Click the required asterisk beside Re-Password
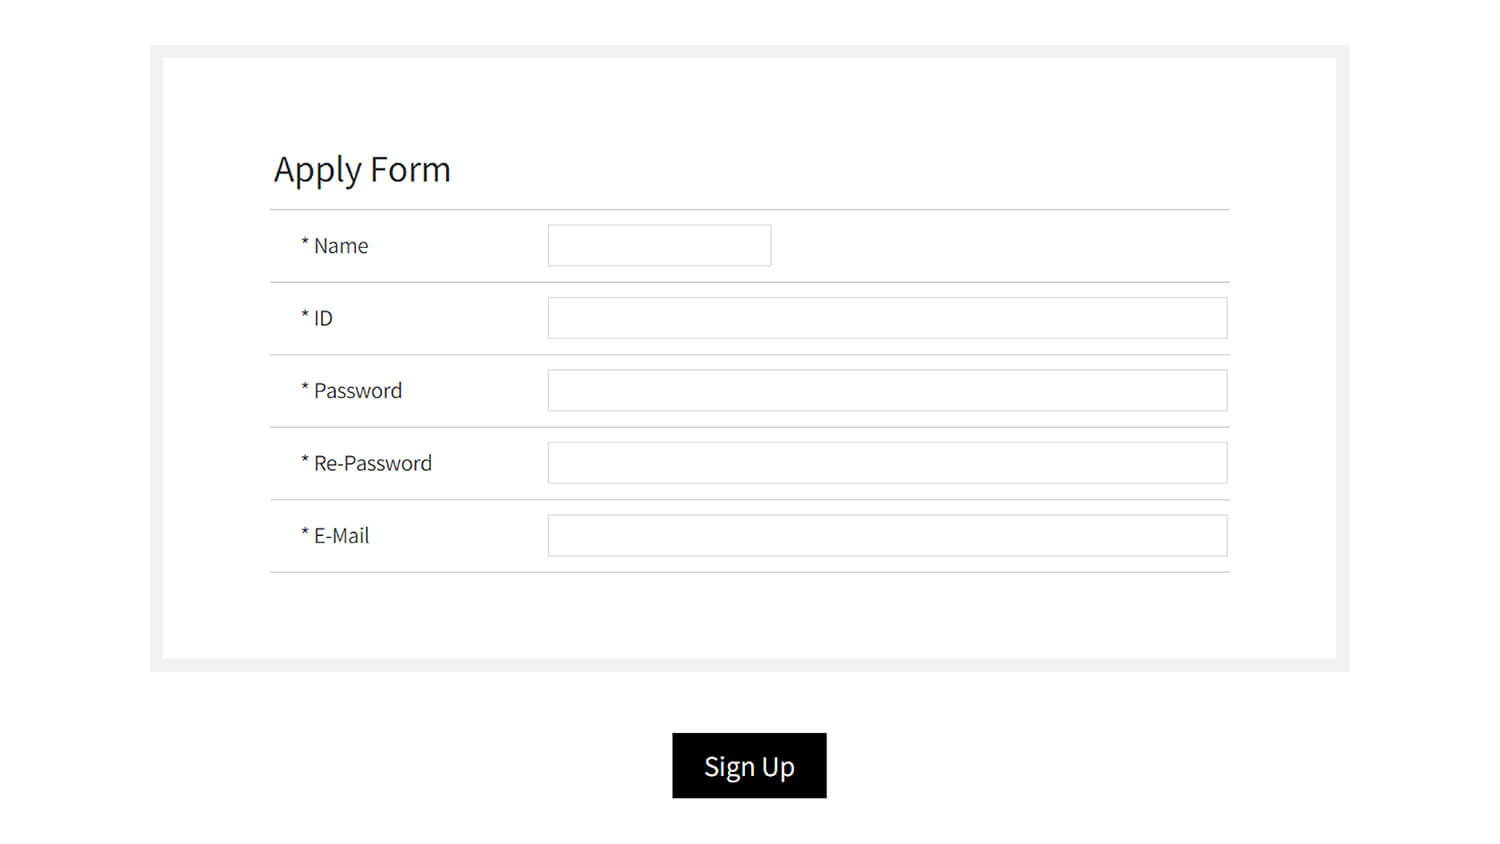 tap(305, 460)
